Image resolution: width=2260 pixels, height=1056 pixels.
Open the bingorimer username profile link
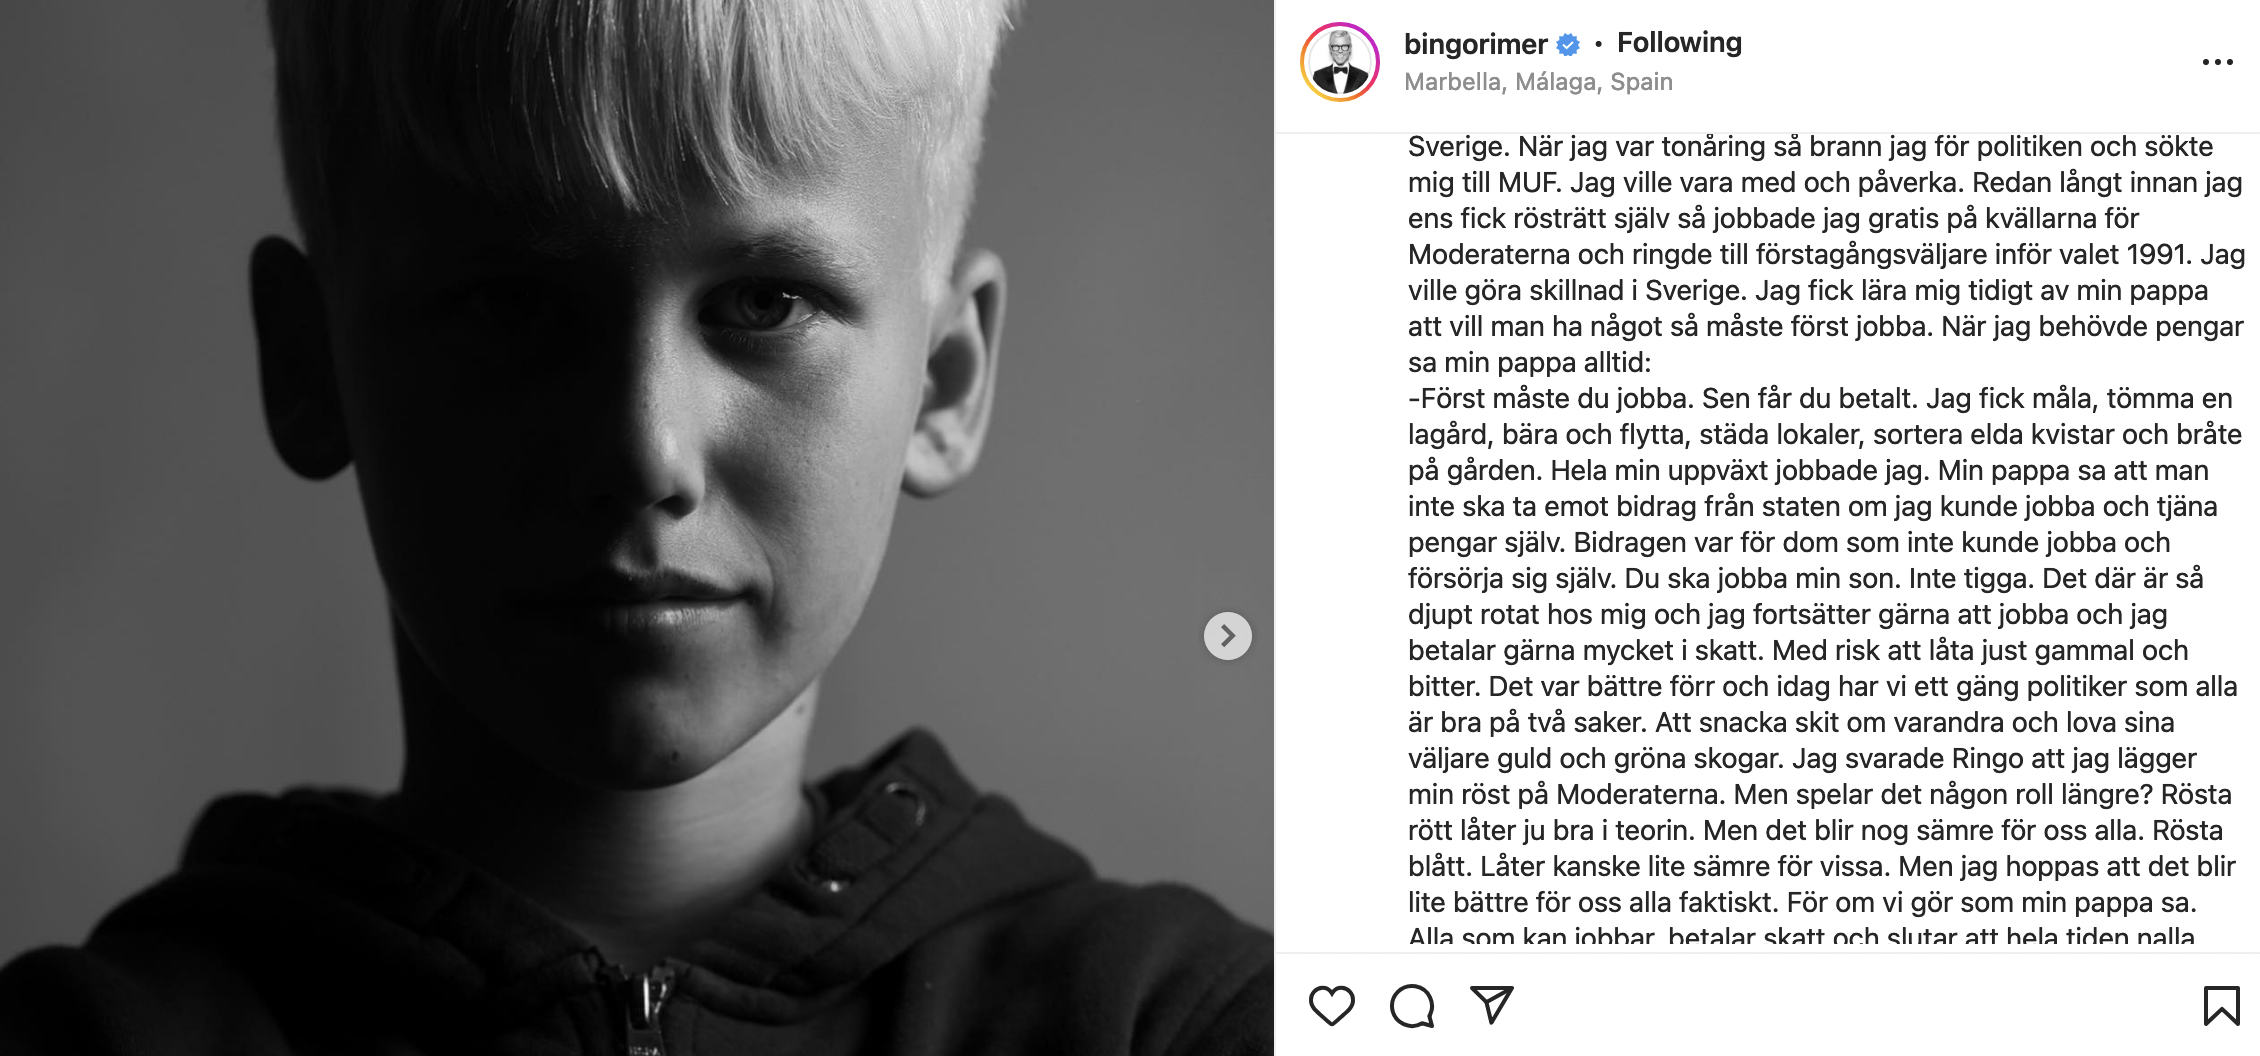[x=1475, y=44]
